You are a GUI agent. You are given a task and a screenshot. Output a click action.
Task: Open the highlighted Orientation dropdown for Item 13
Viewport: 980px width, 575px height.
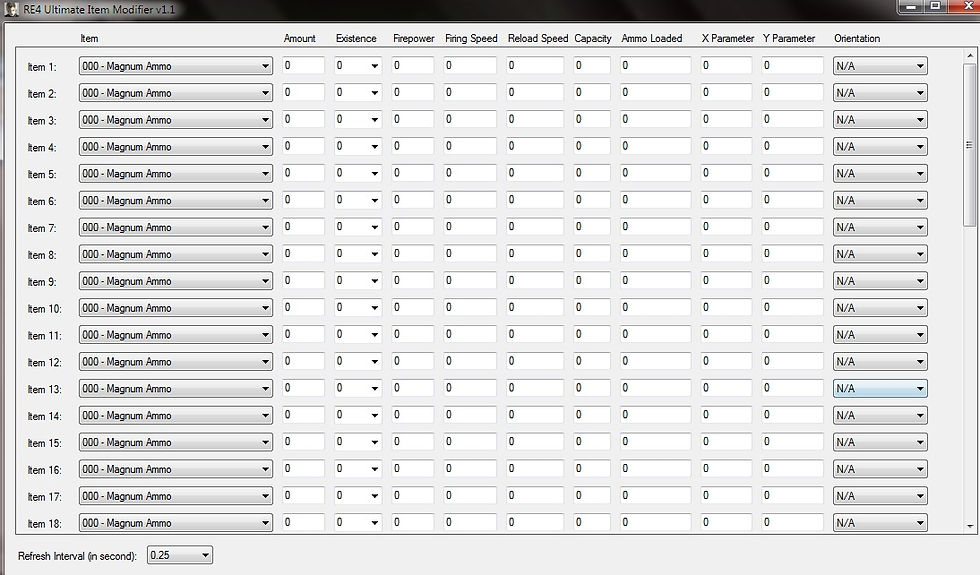(880, 388)
